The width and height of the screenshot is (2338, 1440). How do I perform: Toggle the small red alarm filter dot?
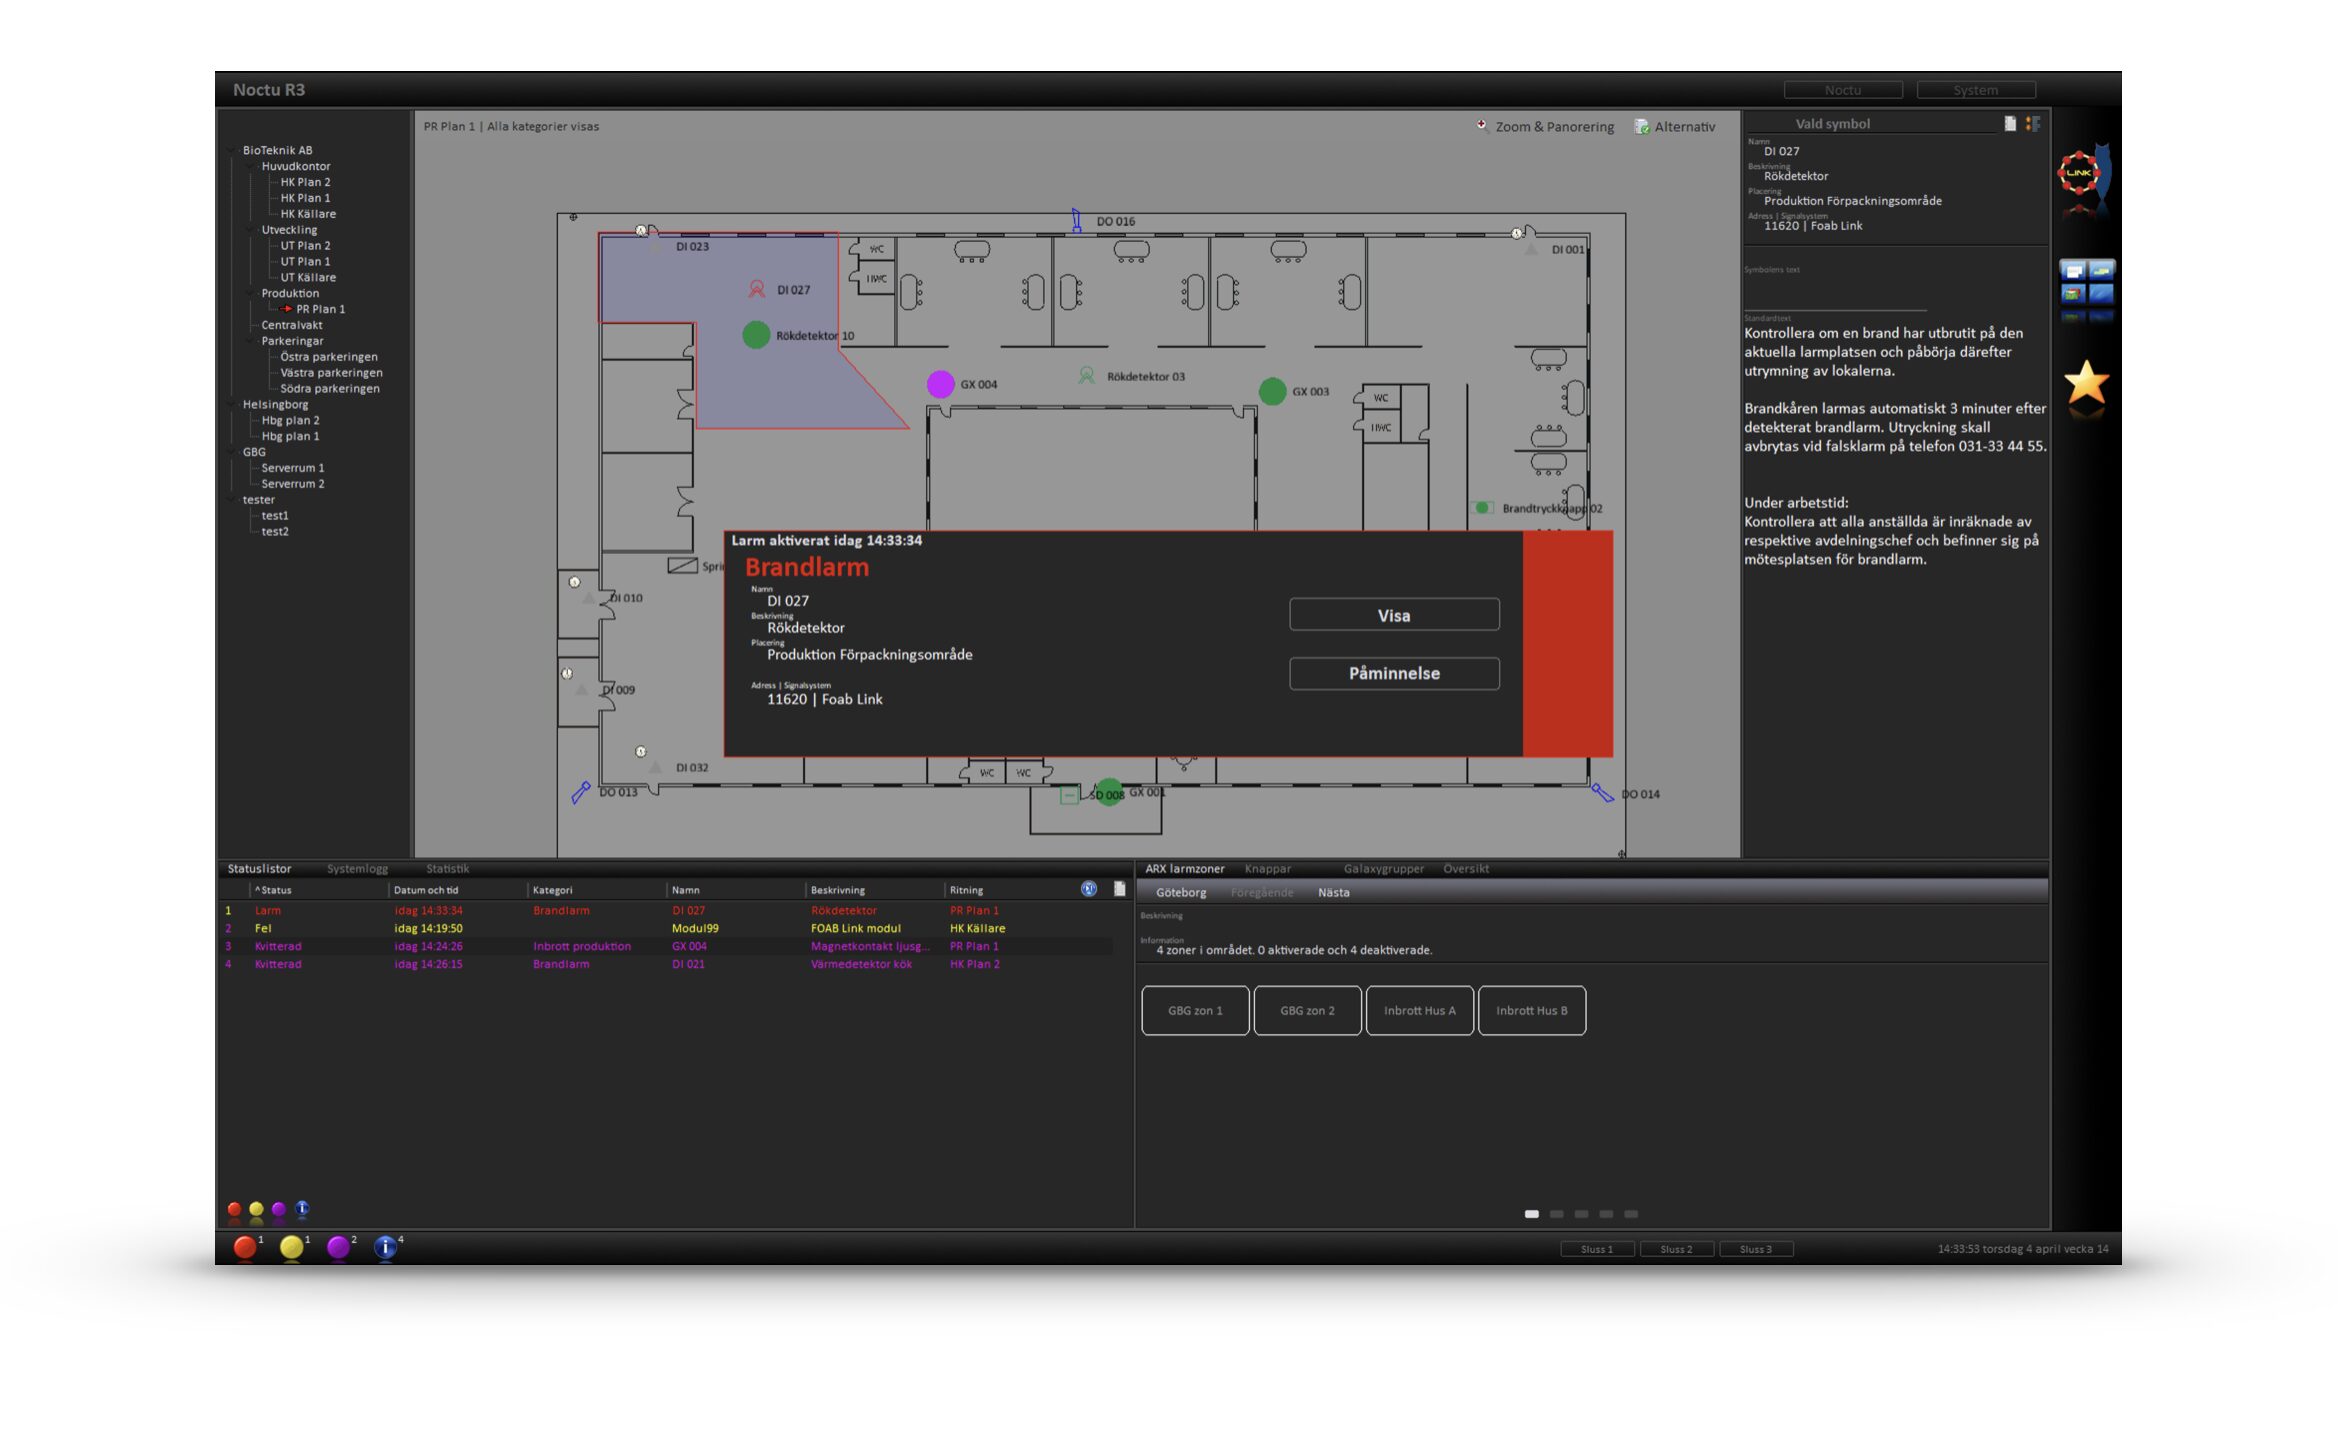click(x=234, y=1209)
